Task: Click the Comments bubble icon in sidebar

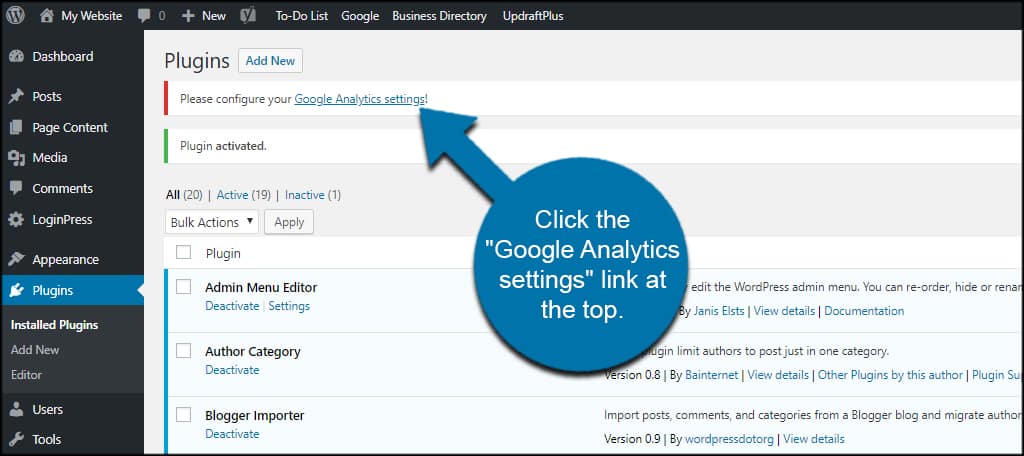Action: [16, 188]
